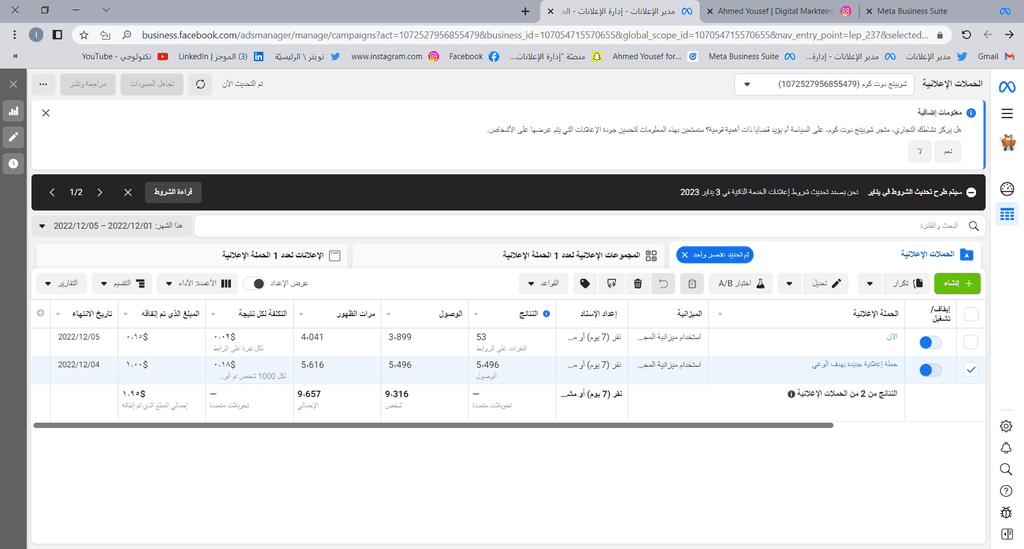Viewport: 1024px width, 549px height.
Task: Open the performance columns dropdown
Action: 199,283
